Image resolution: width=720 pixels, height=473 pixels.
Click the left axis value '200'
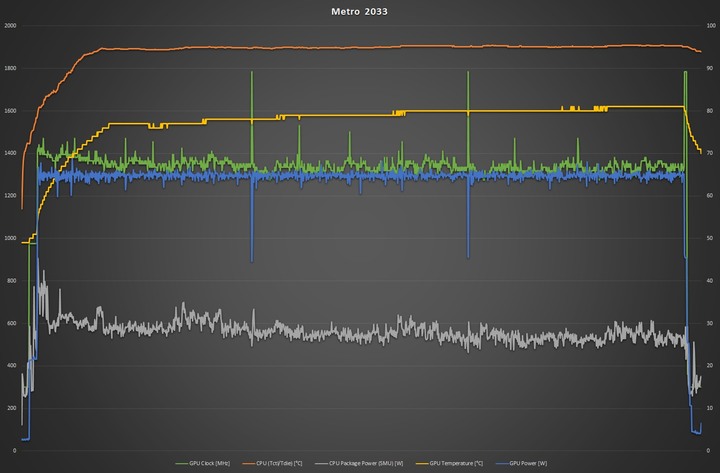pos(11,408)
